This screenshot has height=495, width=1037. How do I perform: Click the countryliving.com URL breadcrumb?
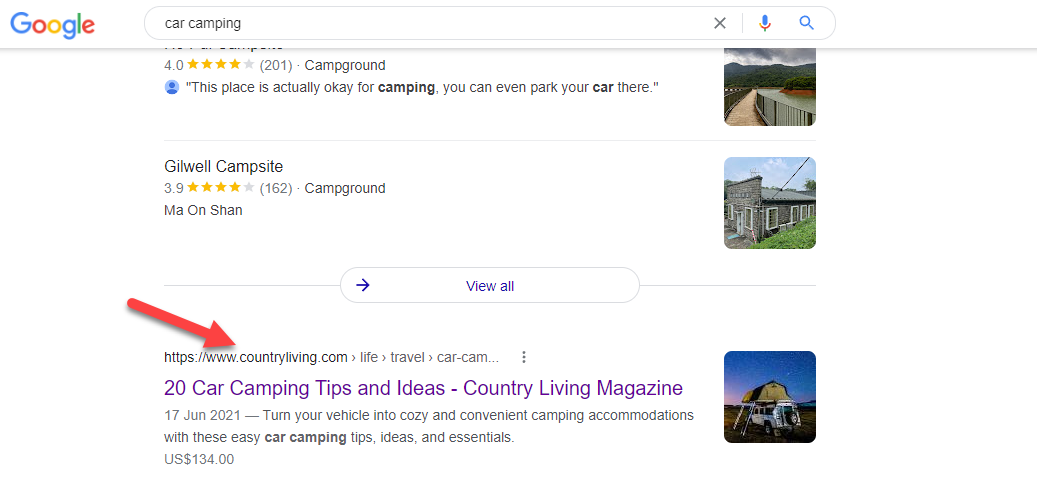point(331,357)
